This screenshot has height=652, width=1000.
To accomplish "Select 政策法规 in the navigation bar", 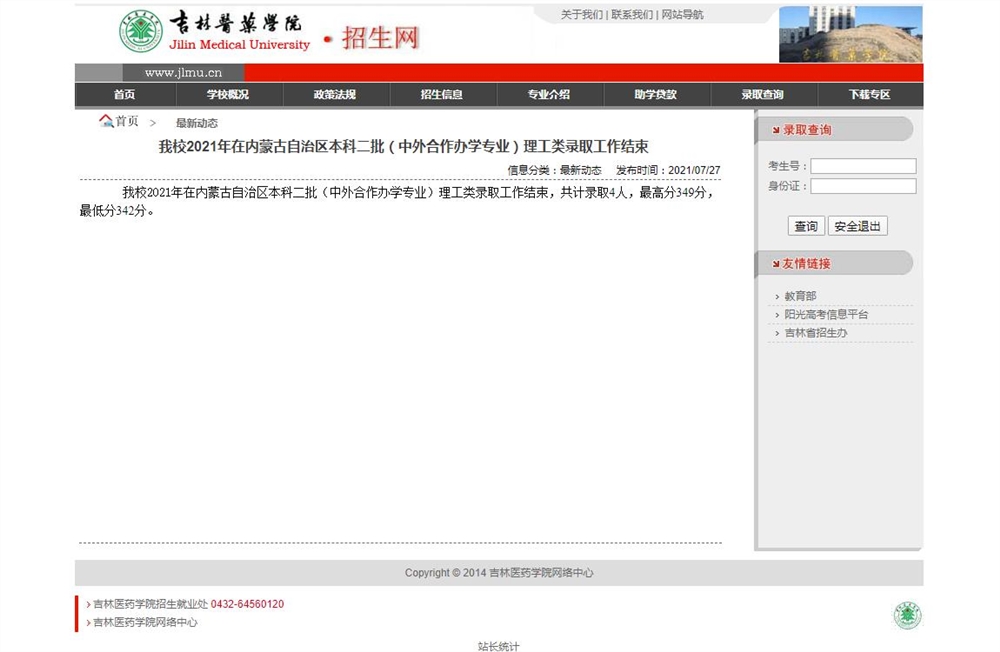I will pos(335,94).
